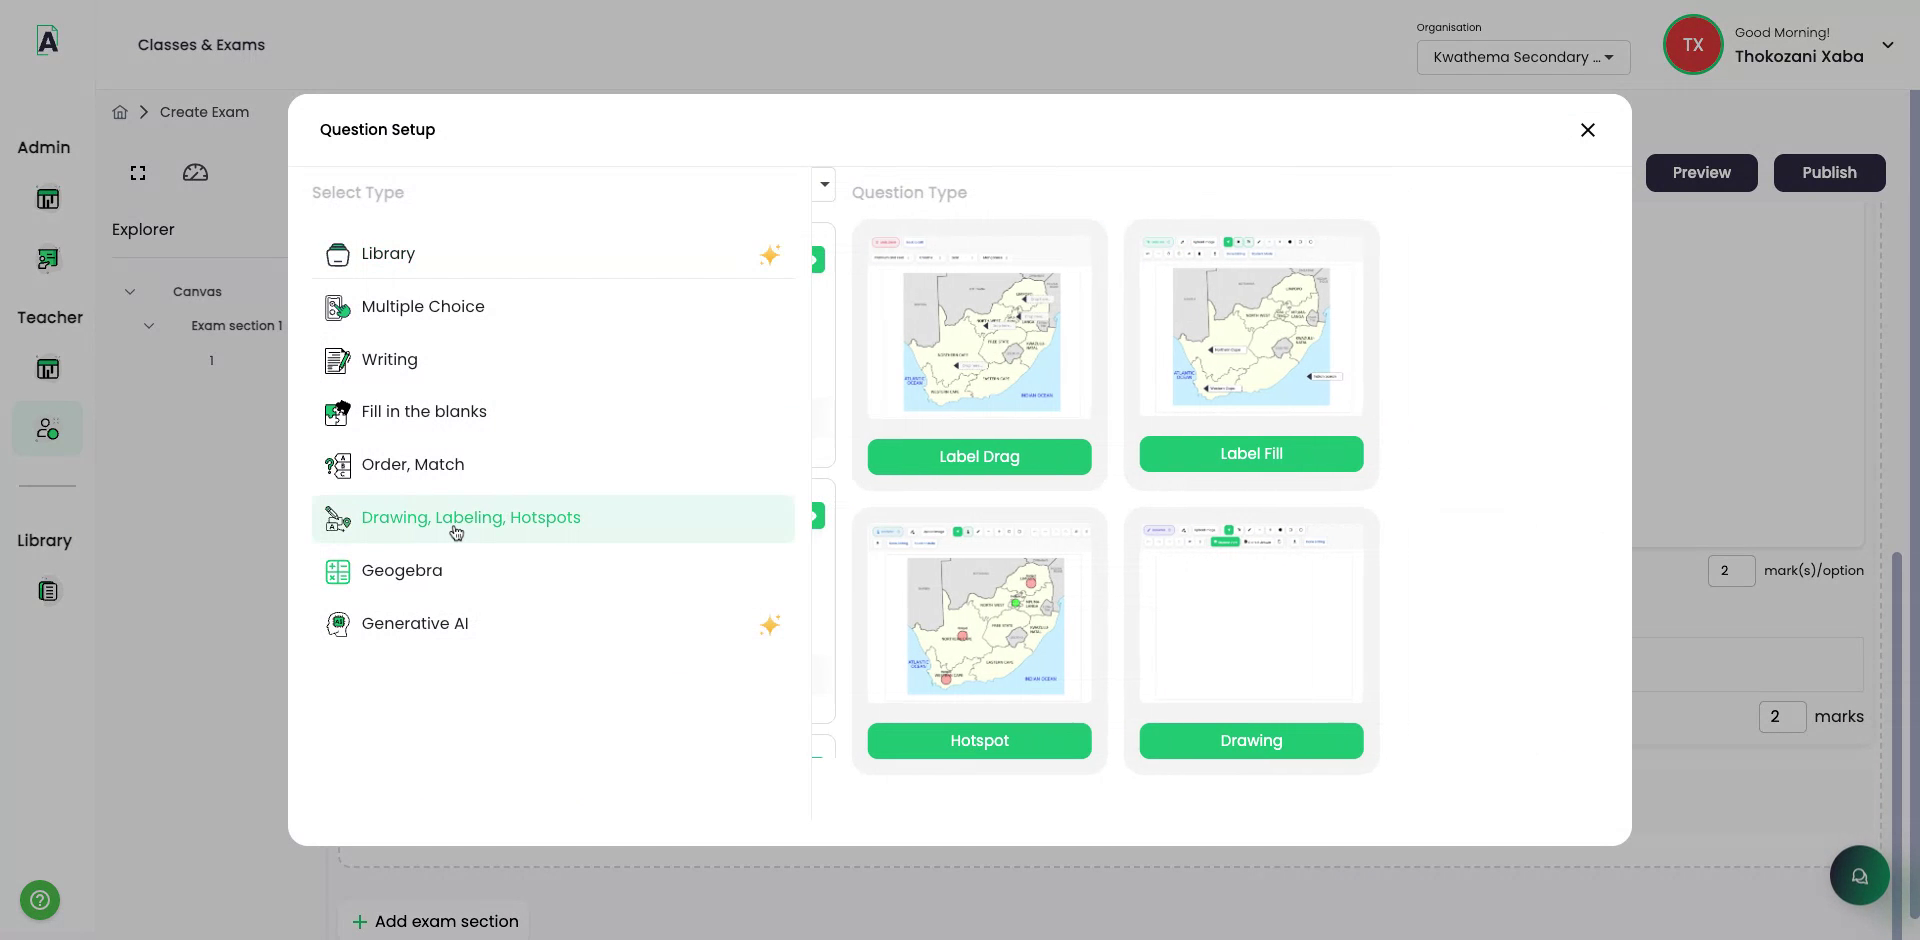Click the Writing question type icon
1920x940 pixels.
pyautogui.click(x=338, y=360)
